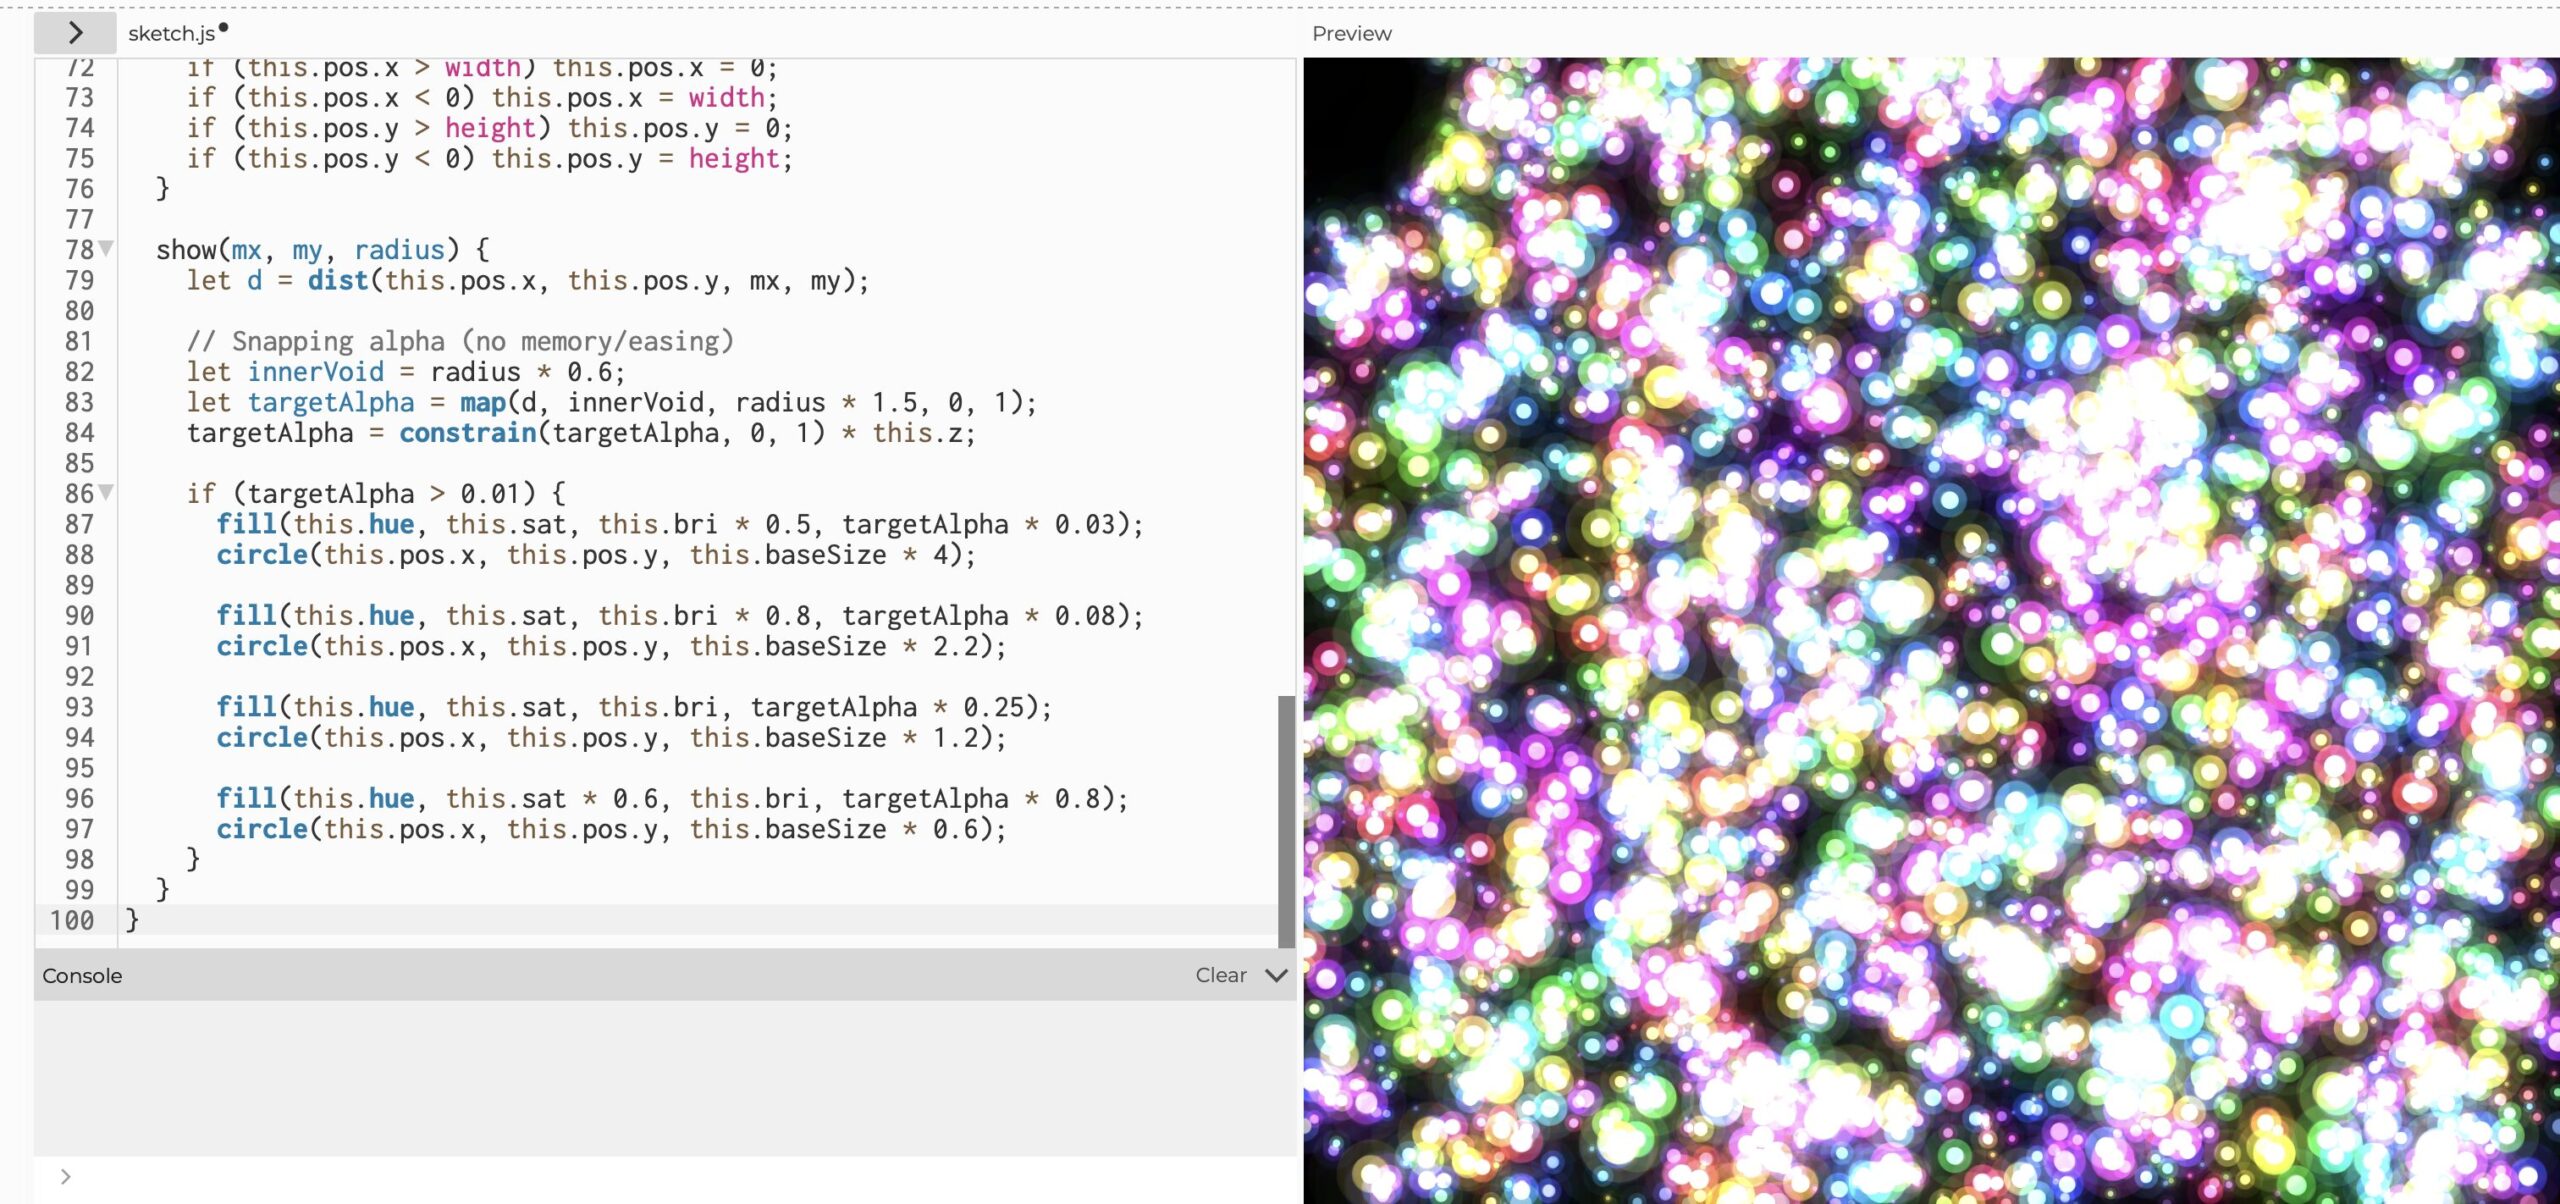
Task: Click the 'innerVoid' variable declaration on line 82
Action: tap(315, 372)
